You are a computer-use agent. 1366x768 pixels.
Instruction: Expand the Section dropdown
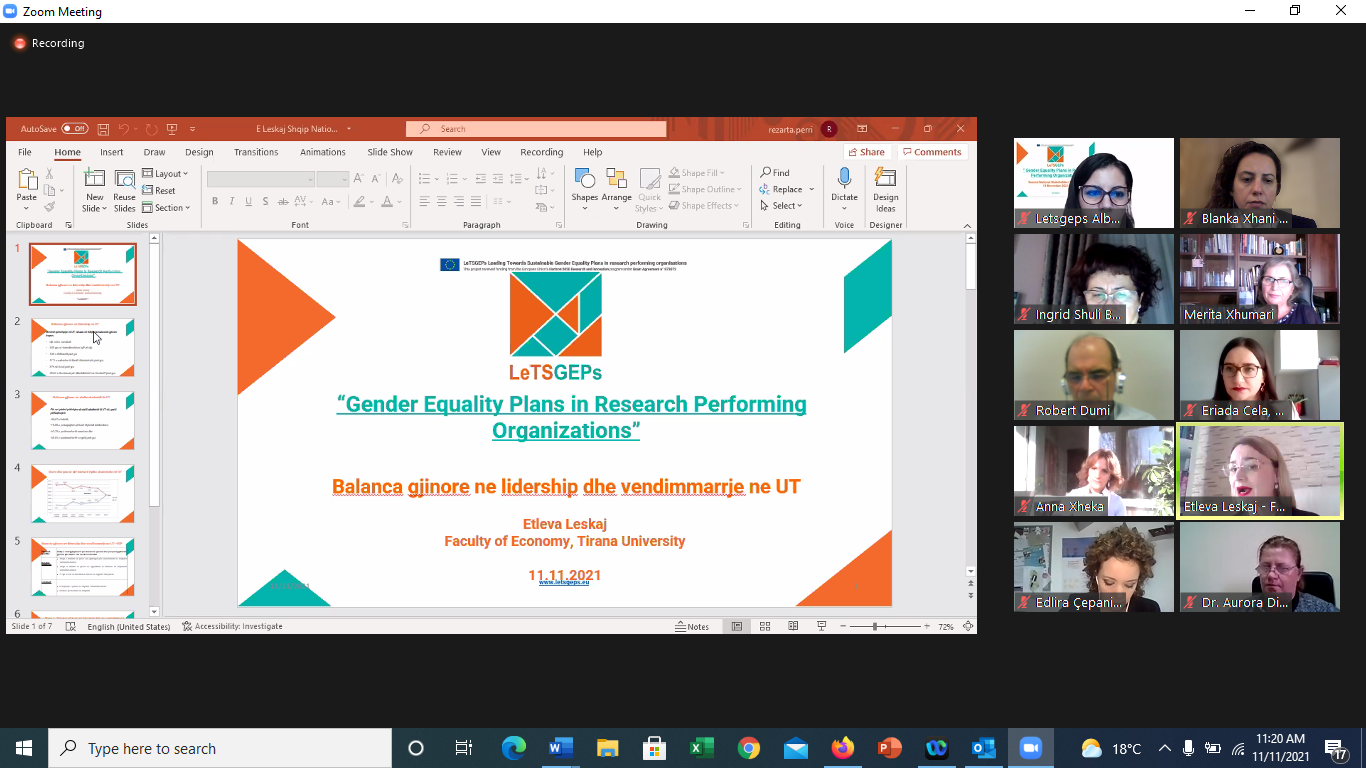pos(165,208)
